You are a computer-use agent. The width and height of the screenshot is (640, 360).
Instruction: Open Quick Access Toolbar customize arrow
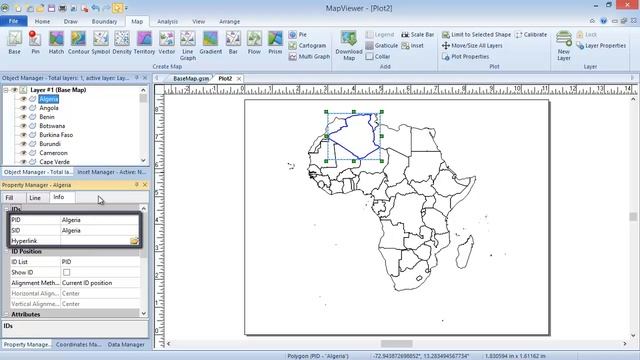click(x=126, y=8)
